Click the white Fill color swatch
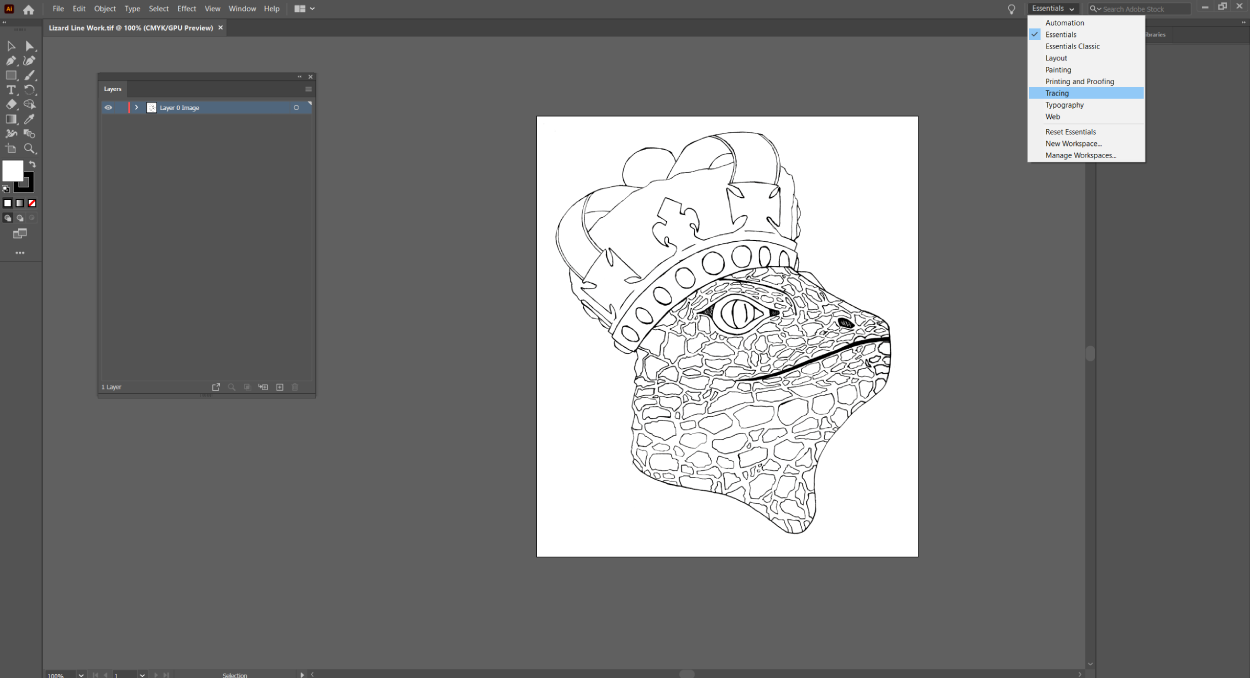 12,171
